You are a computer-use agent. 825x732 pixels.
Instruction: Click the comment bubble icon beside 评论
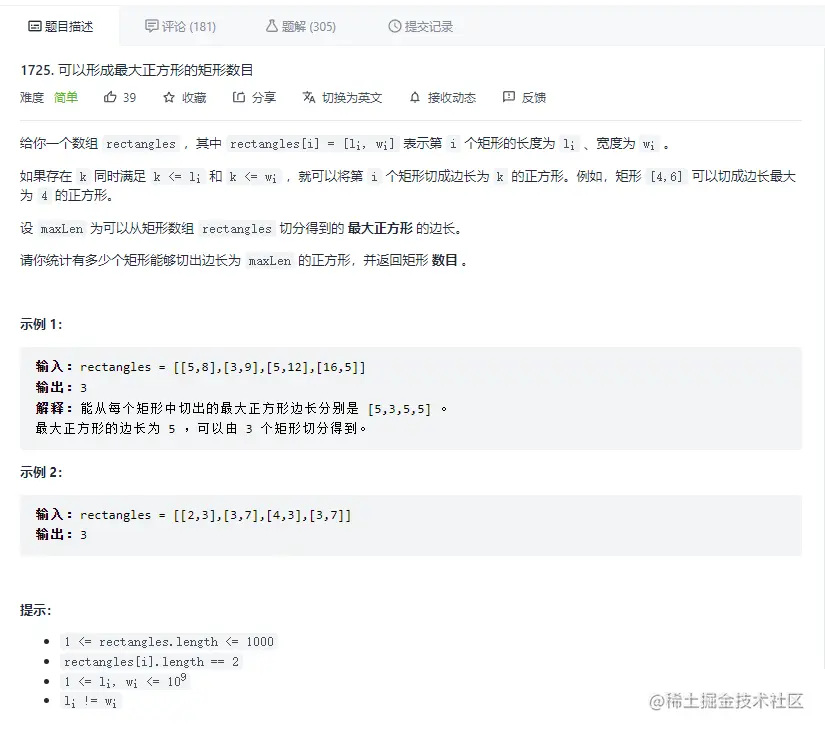[x=152, y=26]
